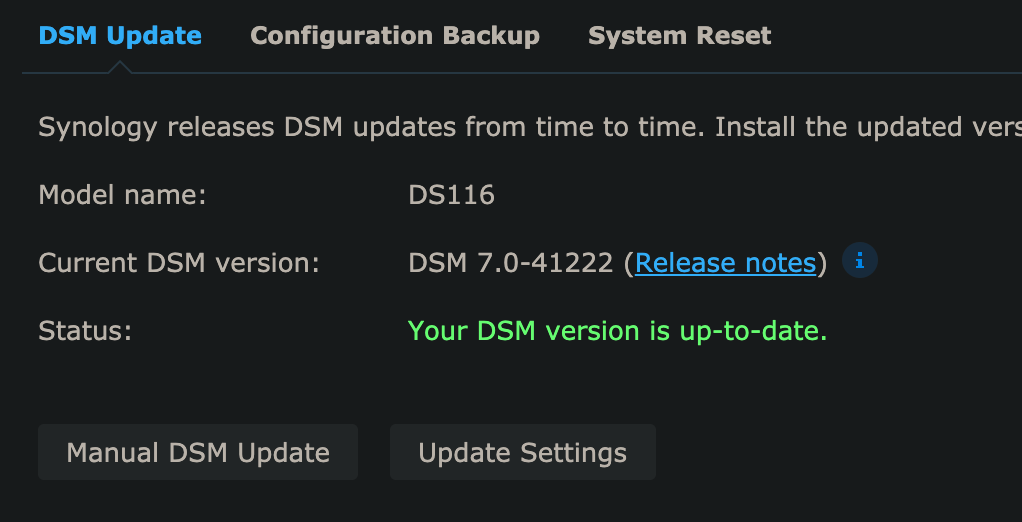Click the Status label
The width and height of the screenshot is (1022, 522).
pos(85,331)
